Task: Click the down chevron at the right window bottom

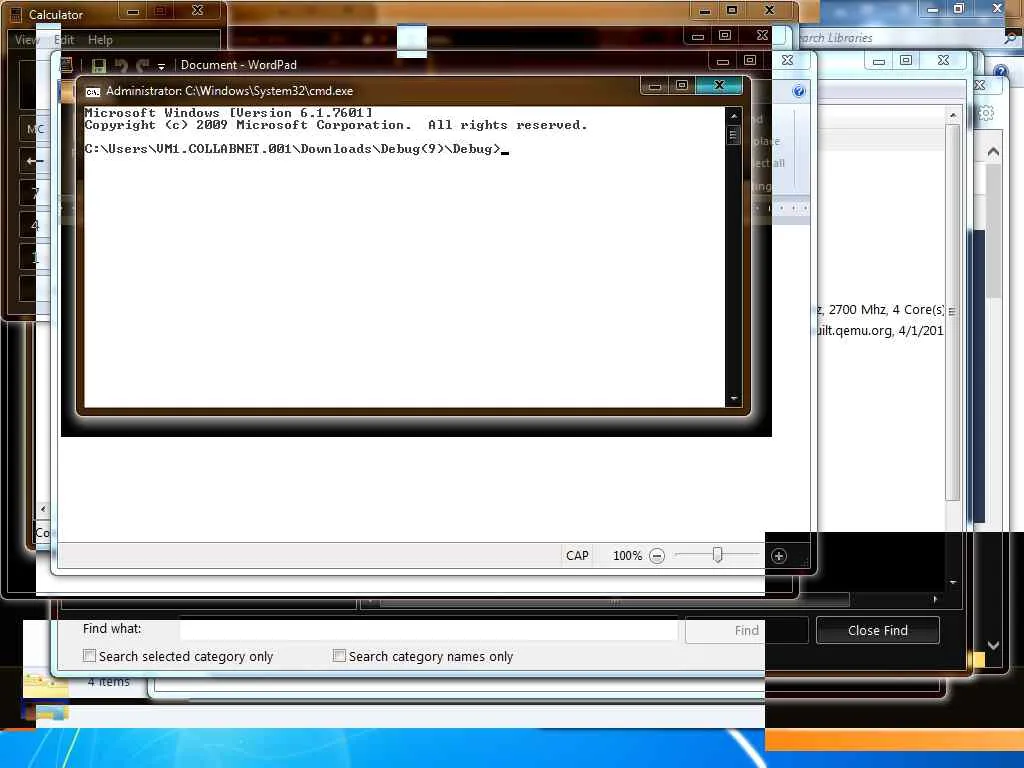Action: [993, 645]
